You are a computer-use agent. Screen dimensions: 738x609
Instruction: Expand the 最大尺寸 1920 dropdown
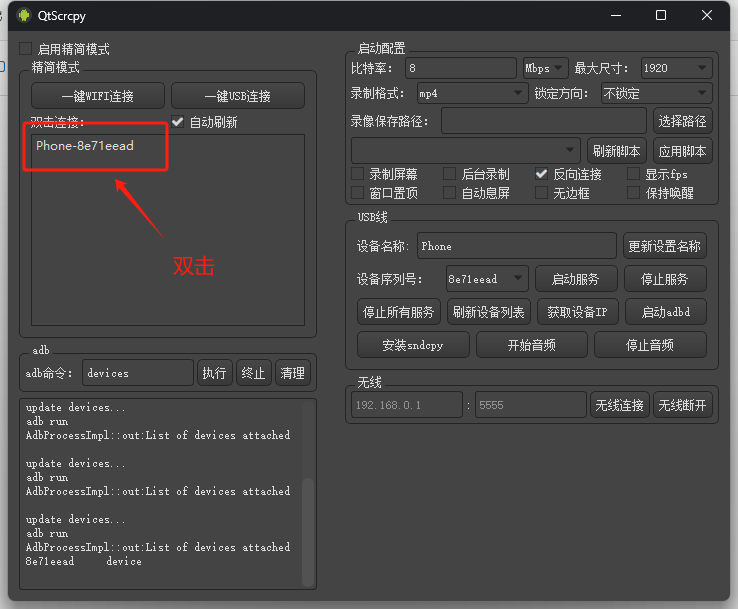point(676,68)
